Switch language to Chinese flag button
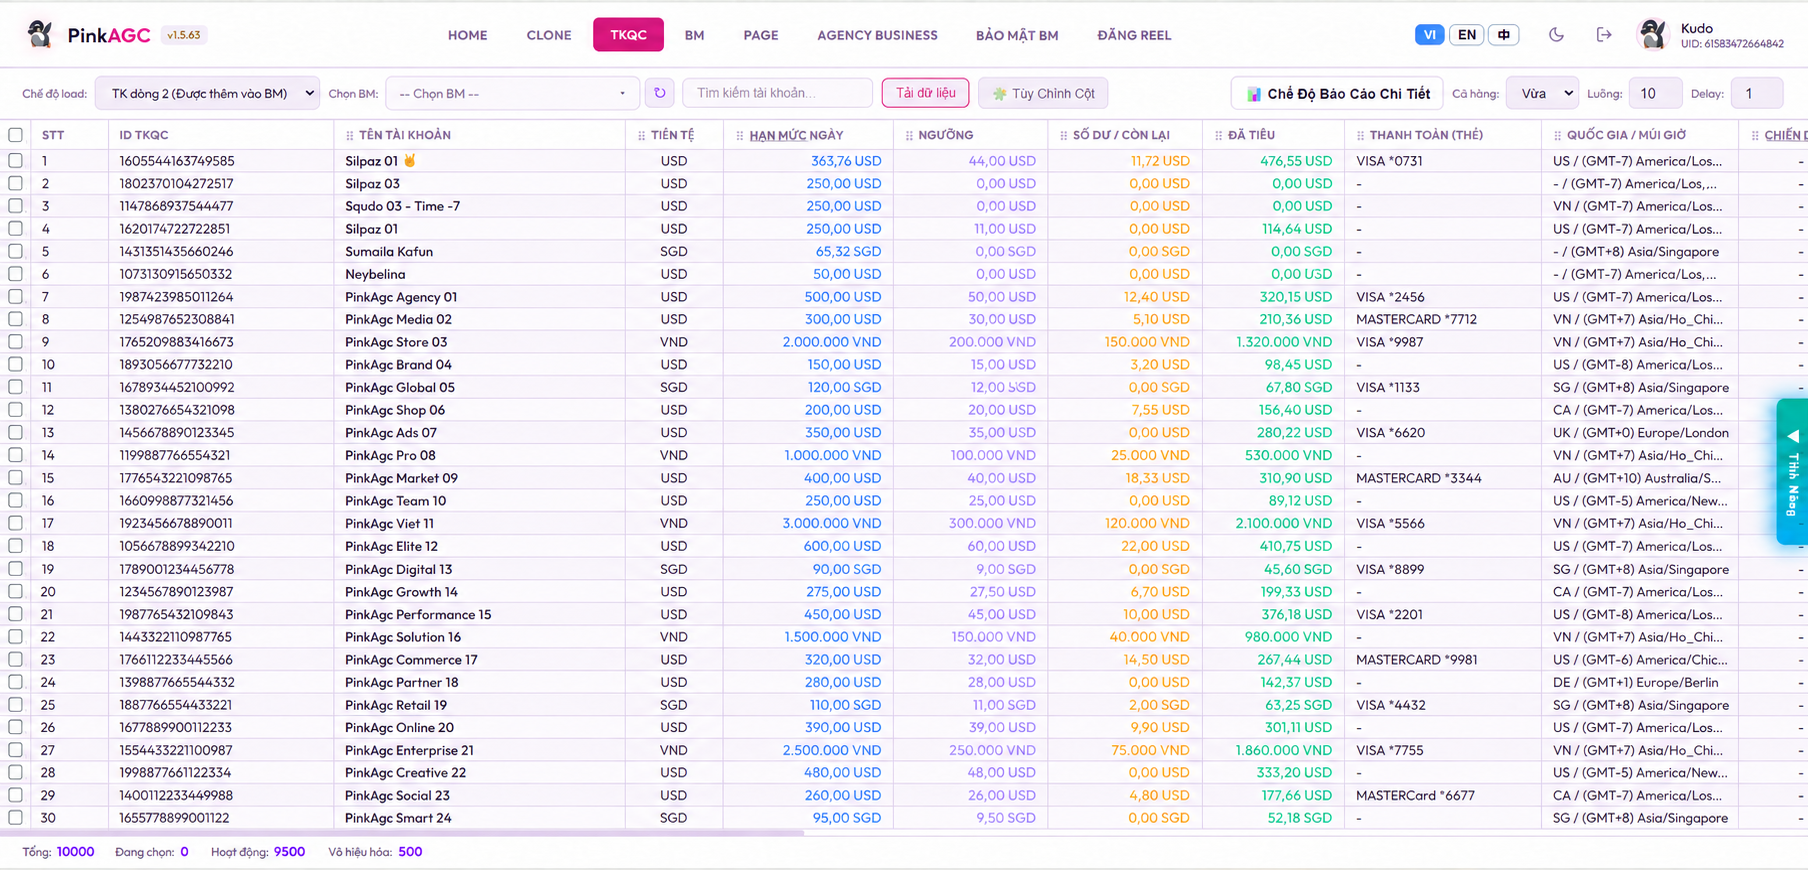 pos(1503,34)
